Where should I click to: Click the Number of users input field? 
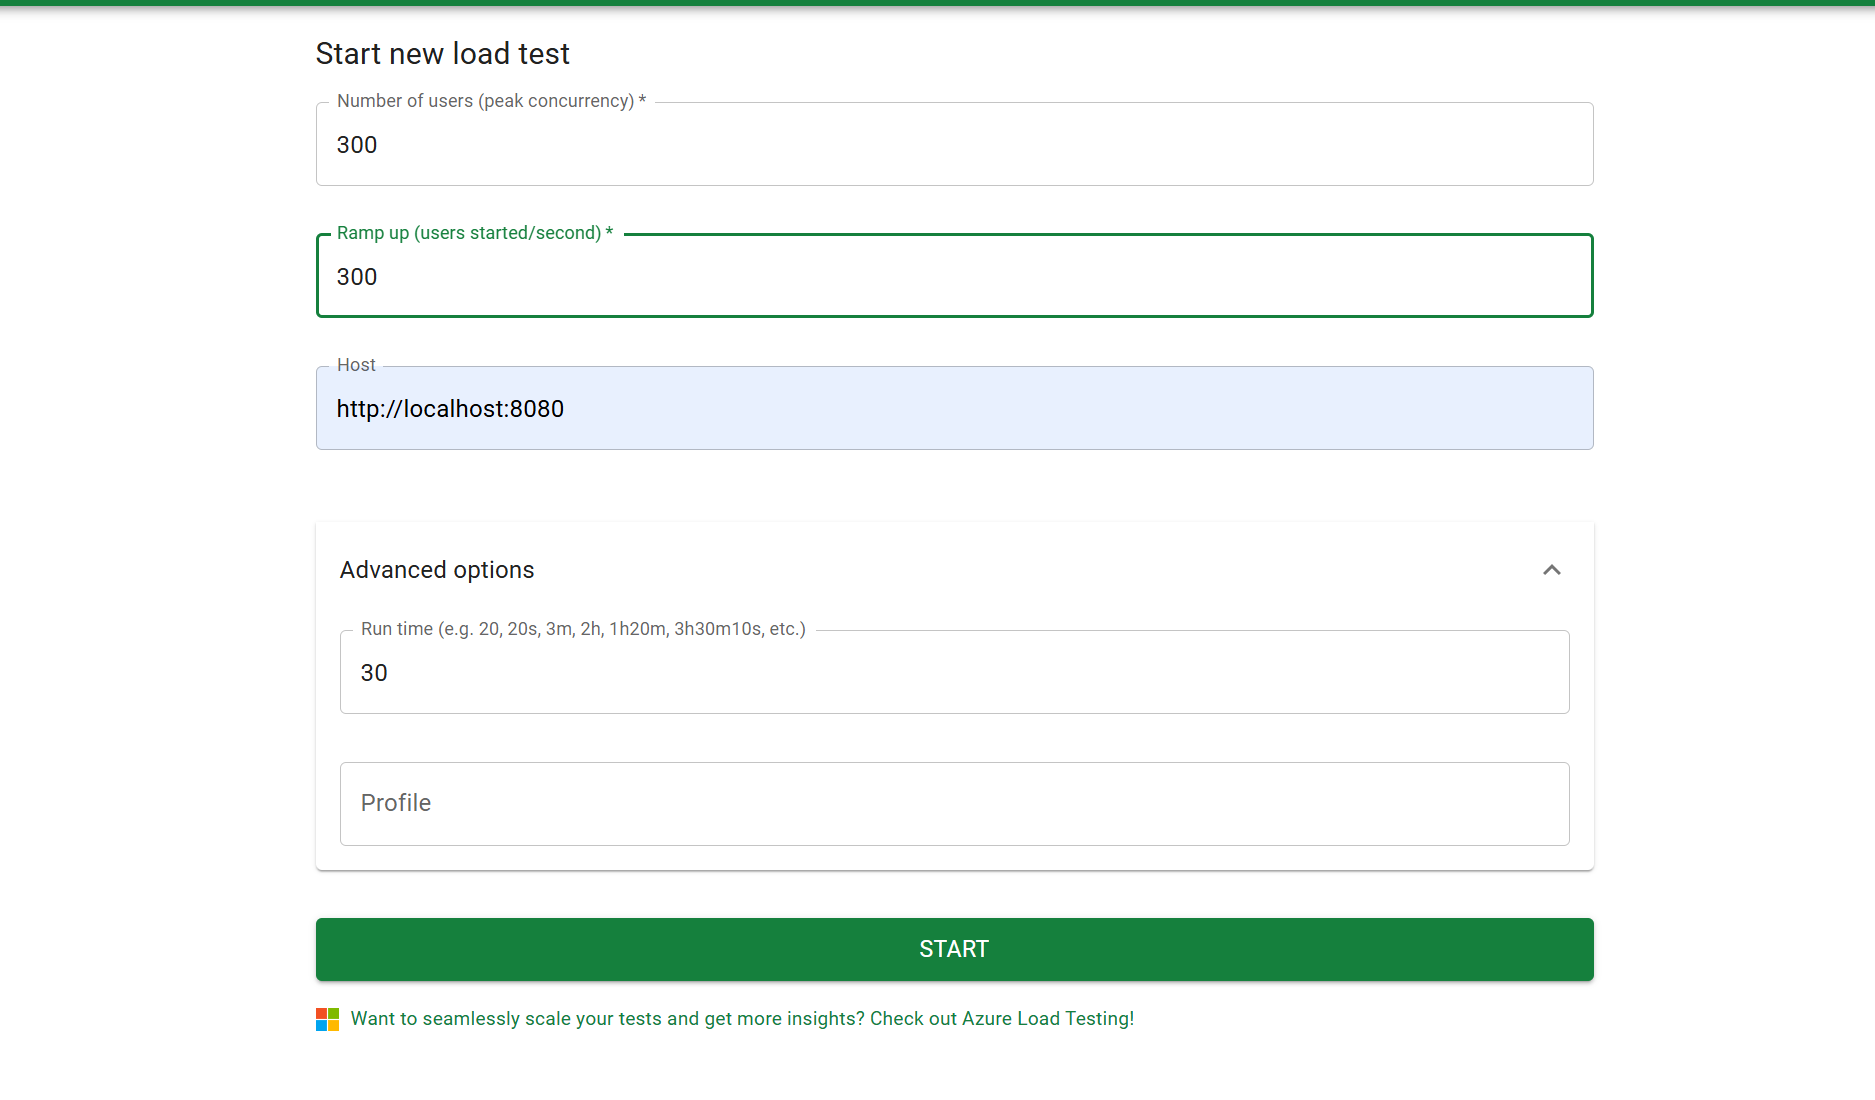pos(954,144)
